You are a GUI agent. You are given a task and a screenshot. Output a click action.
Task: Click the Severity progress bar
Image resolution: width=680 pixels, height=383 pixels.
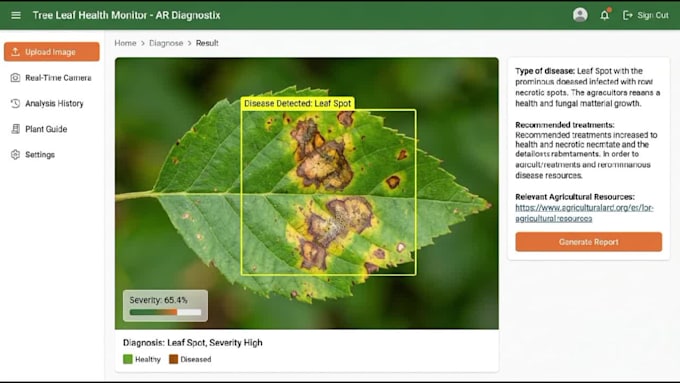click(165, 312)
